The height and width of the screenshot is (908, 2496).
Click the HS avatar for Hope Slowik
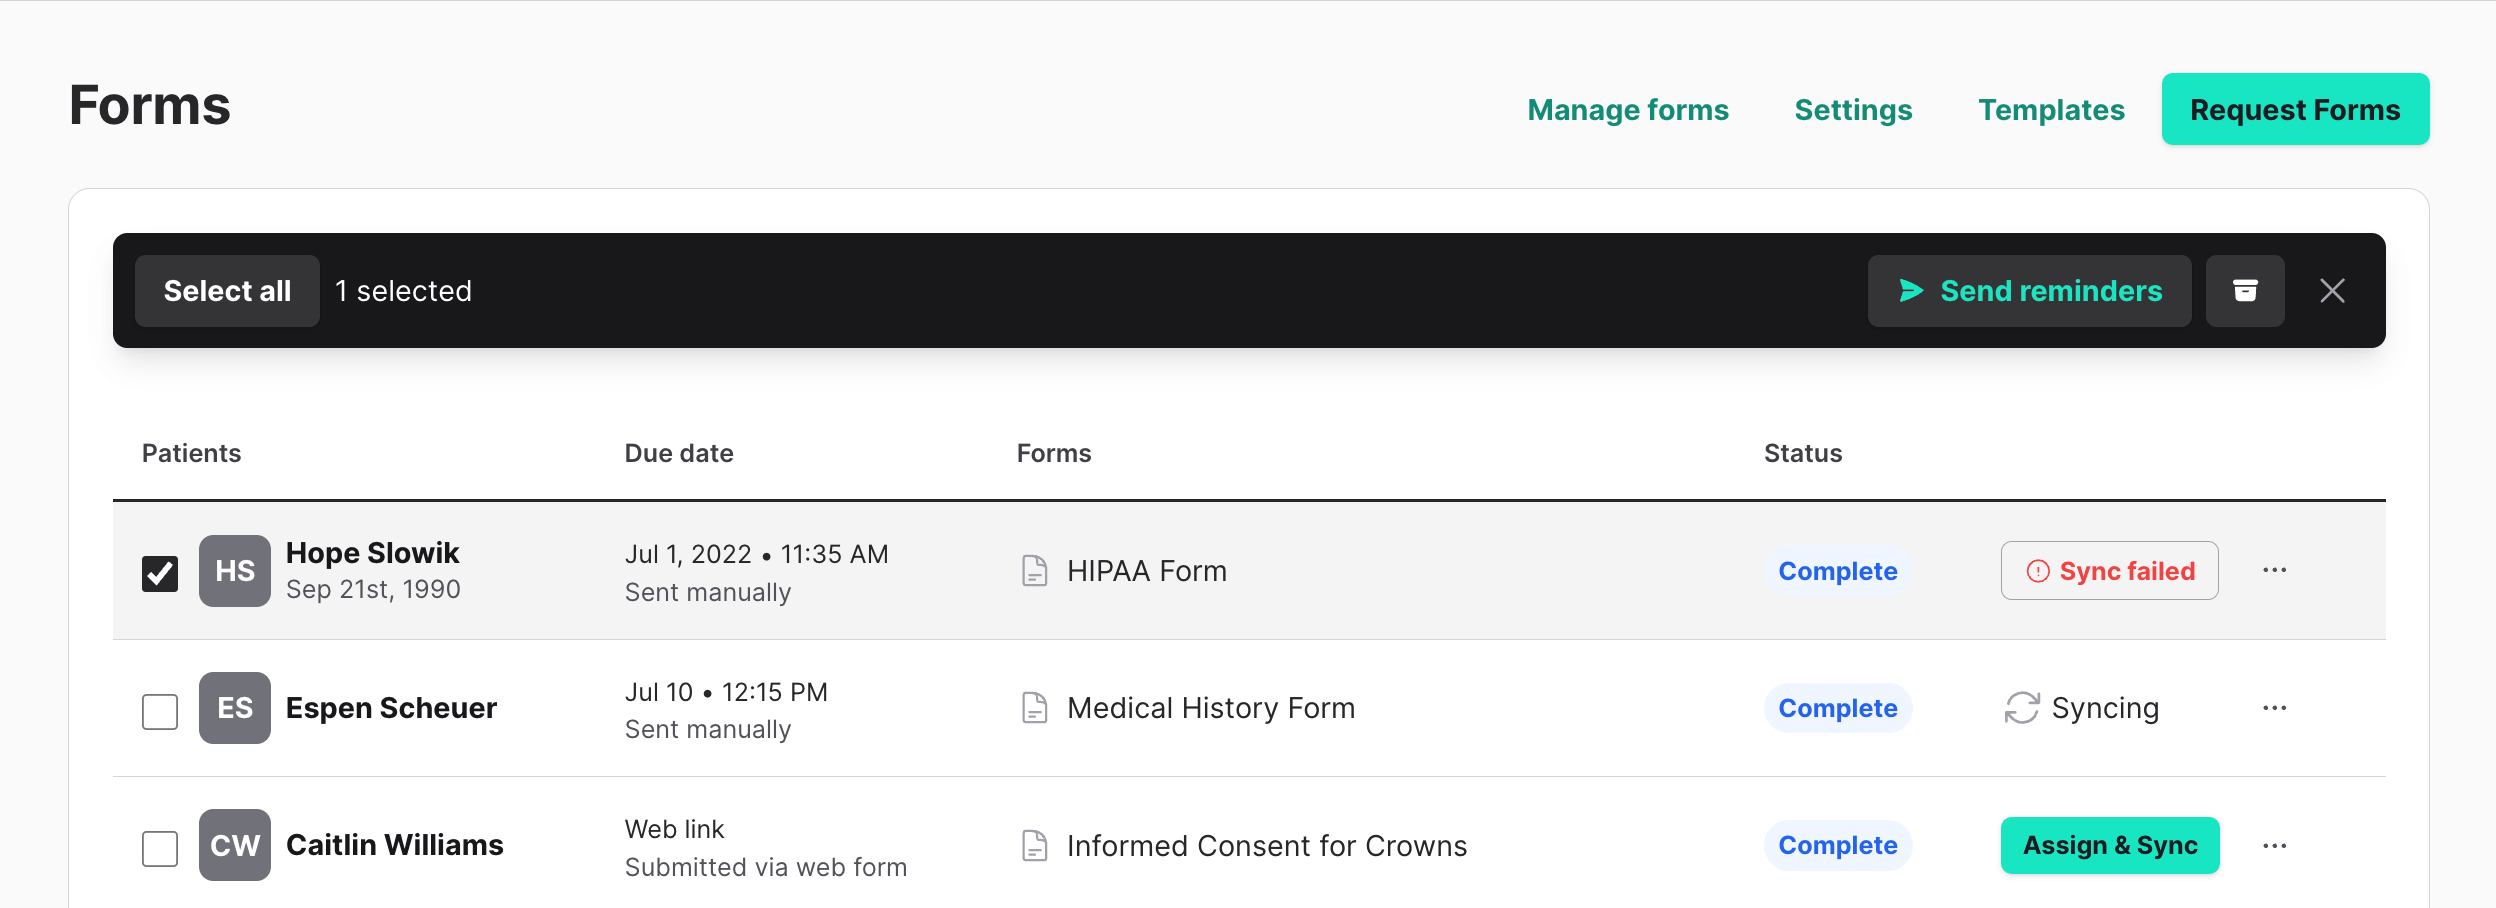(235, 571)
